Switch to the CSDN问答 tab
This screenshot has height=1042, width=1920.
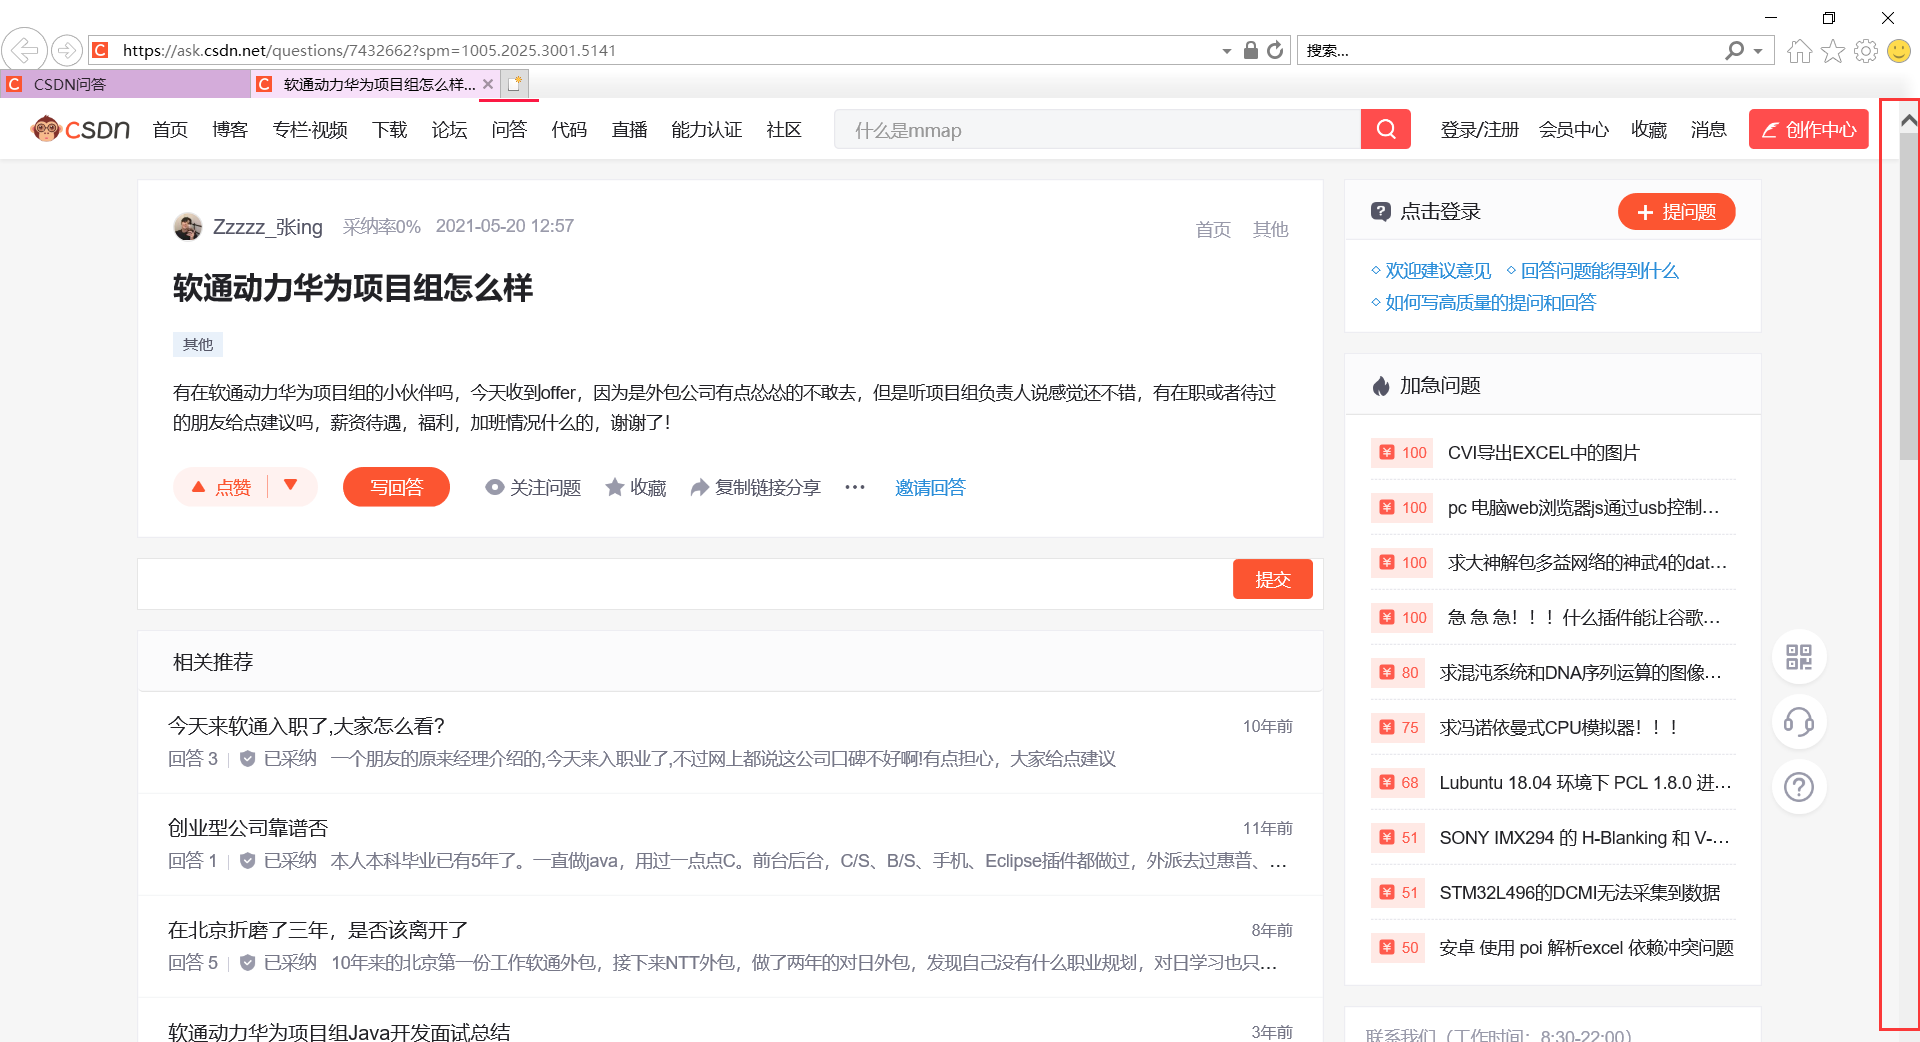[x=125, y=84]
